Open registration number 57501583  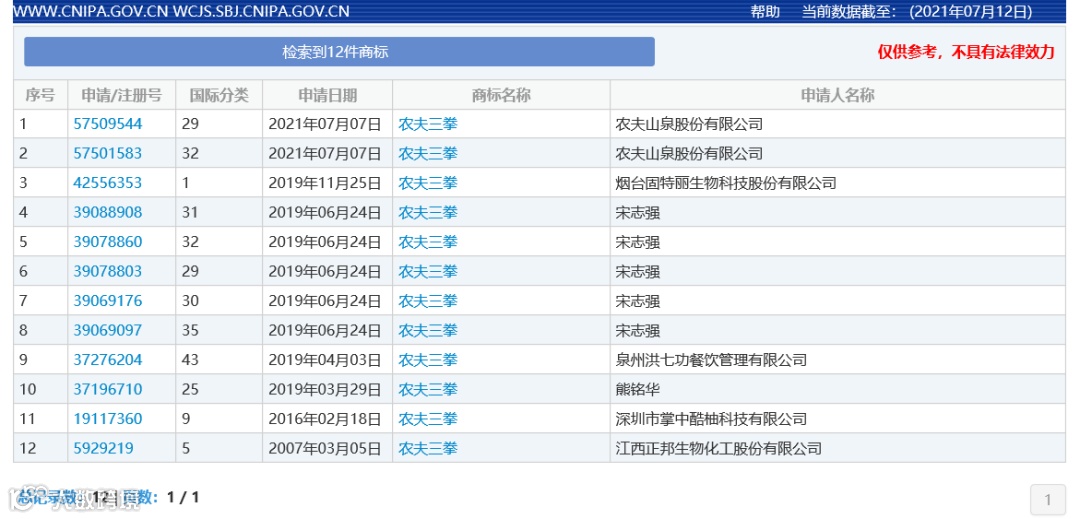click(x=107, y=153)
